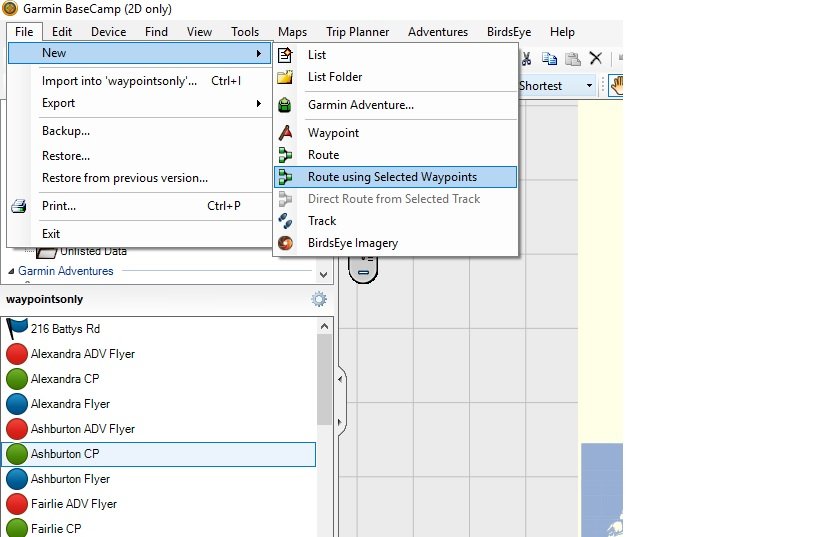Screen dimensions: 819x537
Task: Click the red circle icon for Ashburton ADV Flyer
Action: pos(17,429)
